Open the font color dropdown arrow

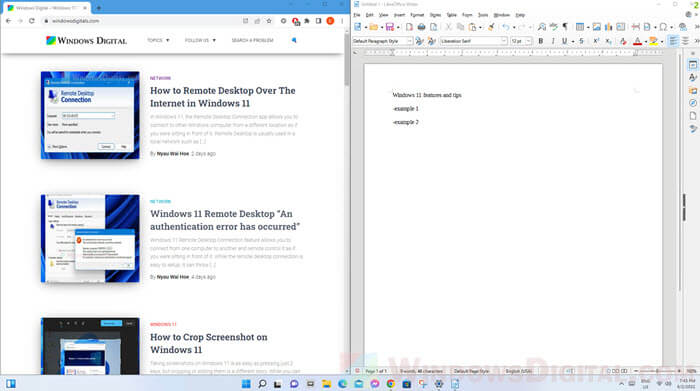tap(646, 42)
